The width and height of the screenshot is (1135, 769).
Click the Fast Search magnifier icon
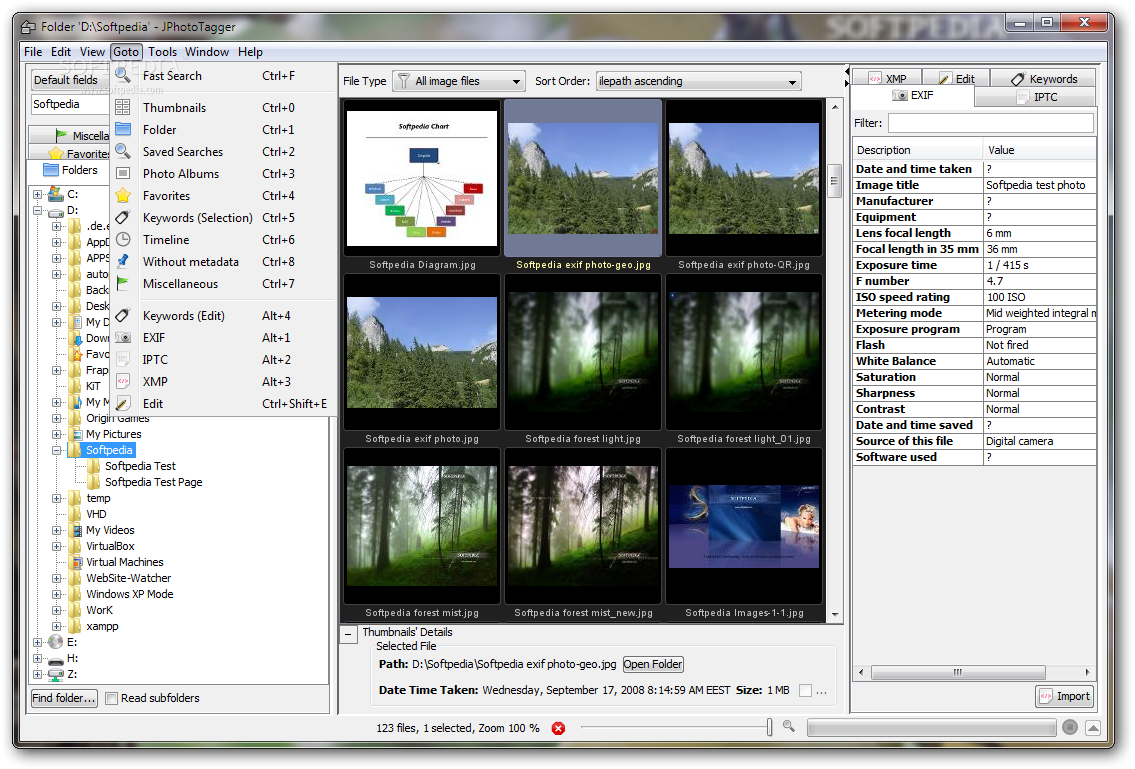(122, 75)
